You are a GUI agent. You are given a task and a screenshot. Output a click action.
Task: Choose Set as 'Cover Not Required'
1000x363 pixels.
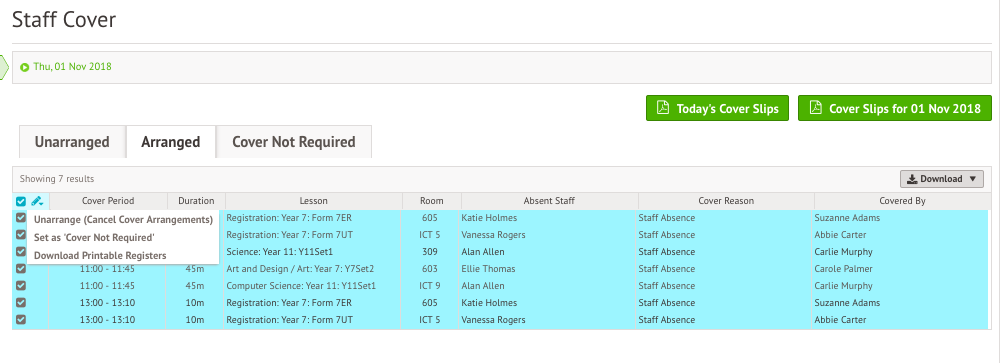[94, 237]
